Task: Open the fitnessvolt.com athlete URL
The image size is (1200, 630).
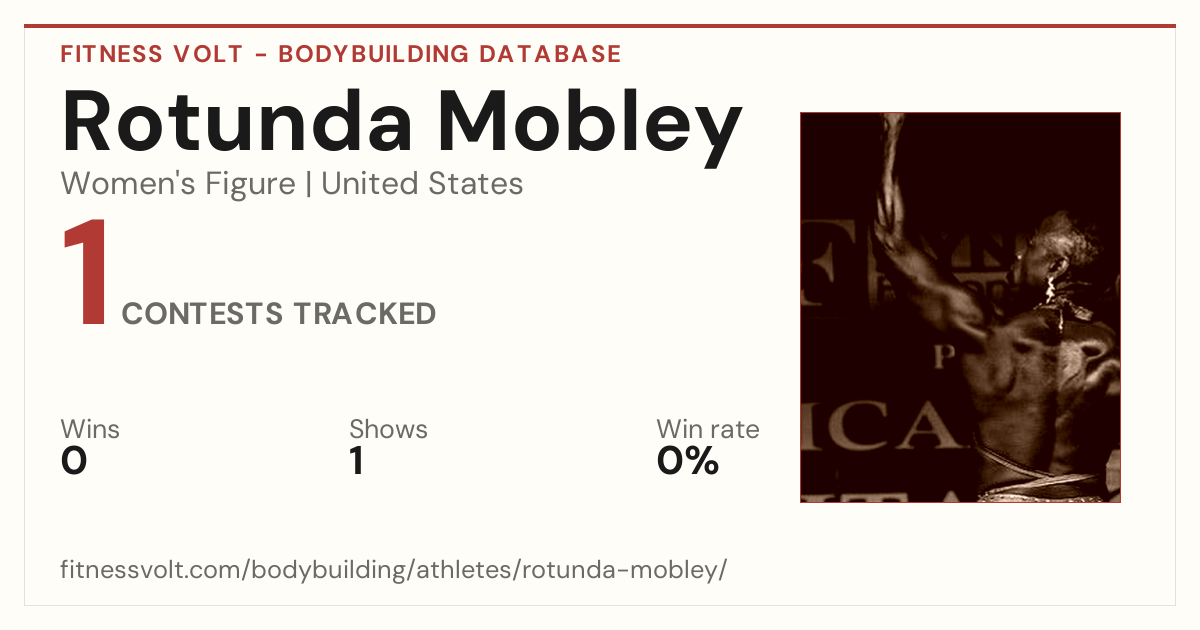Action: pyautogui.click(x=393, y=571)
